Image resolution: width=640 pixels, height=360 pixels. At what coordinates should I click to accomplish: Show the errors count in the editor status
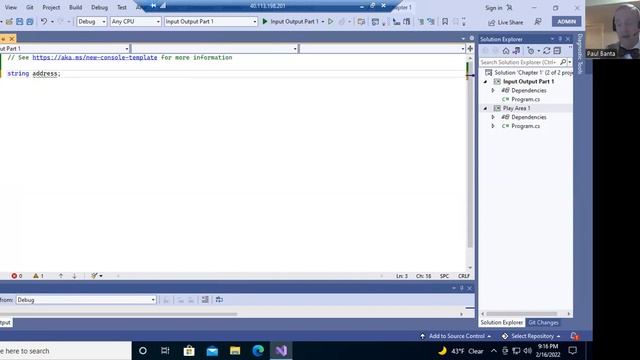coord(17,276)
